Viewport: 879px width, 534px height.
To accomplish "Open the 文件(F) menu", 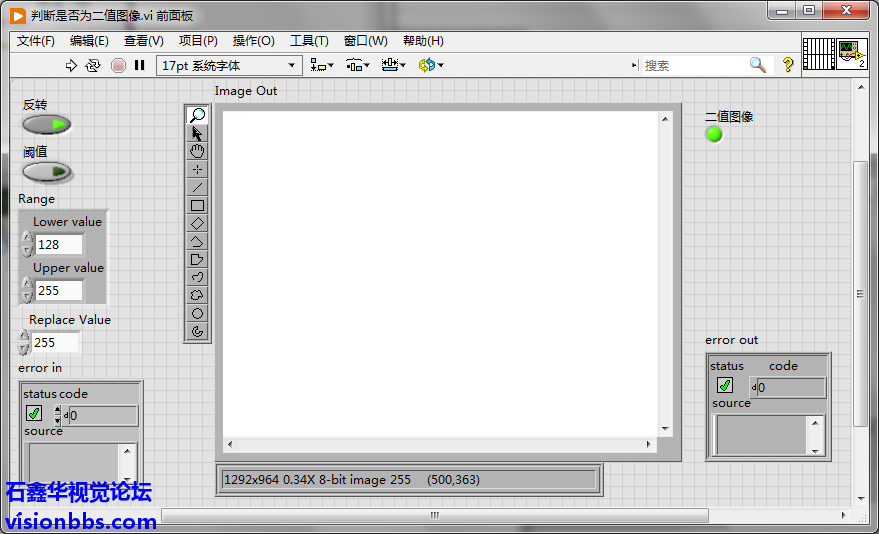I will (x=36, y=41).
